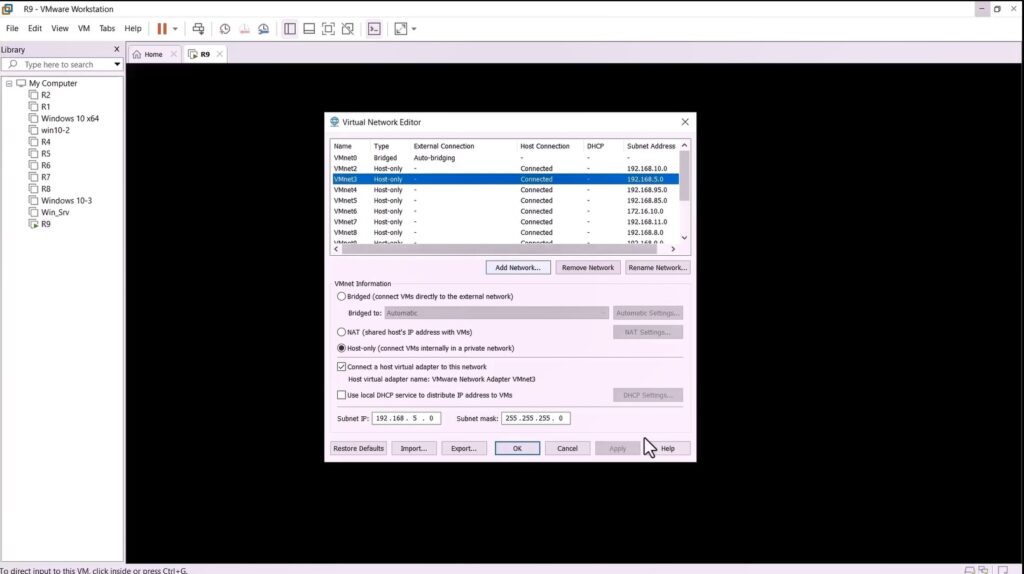
Task: Expand the library search dropdown arrow
Action: [117, 65]
